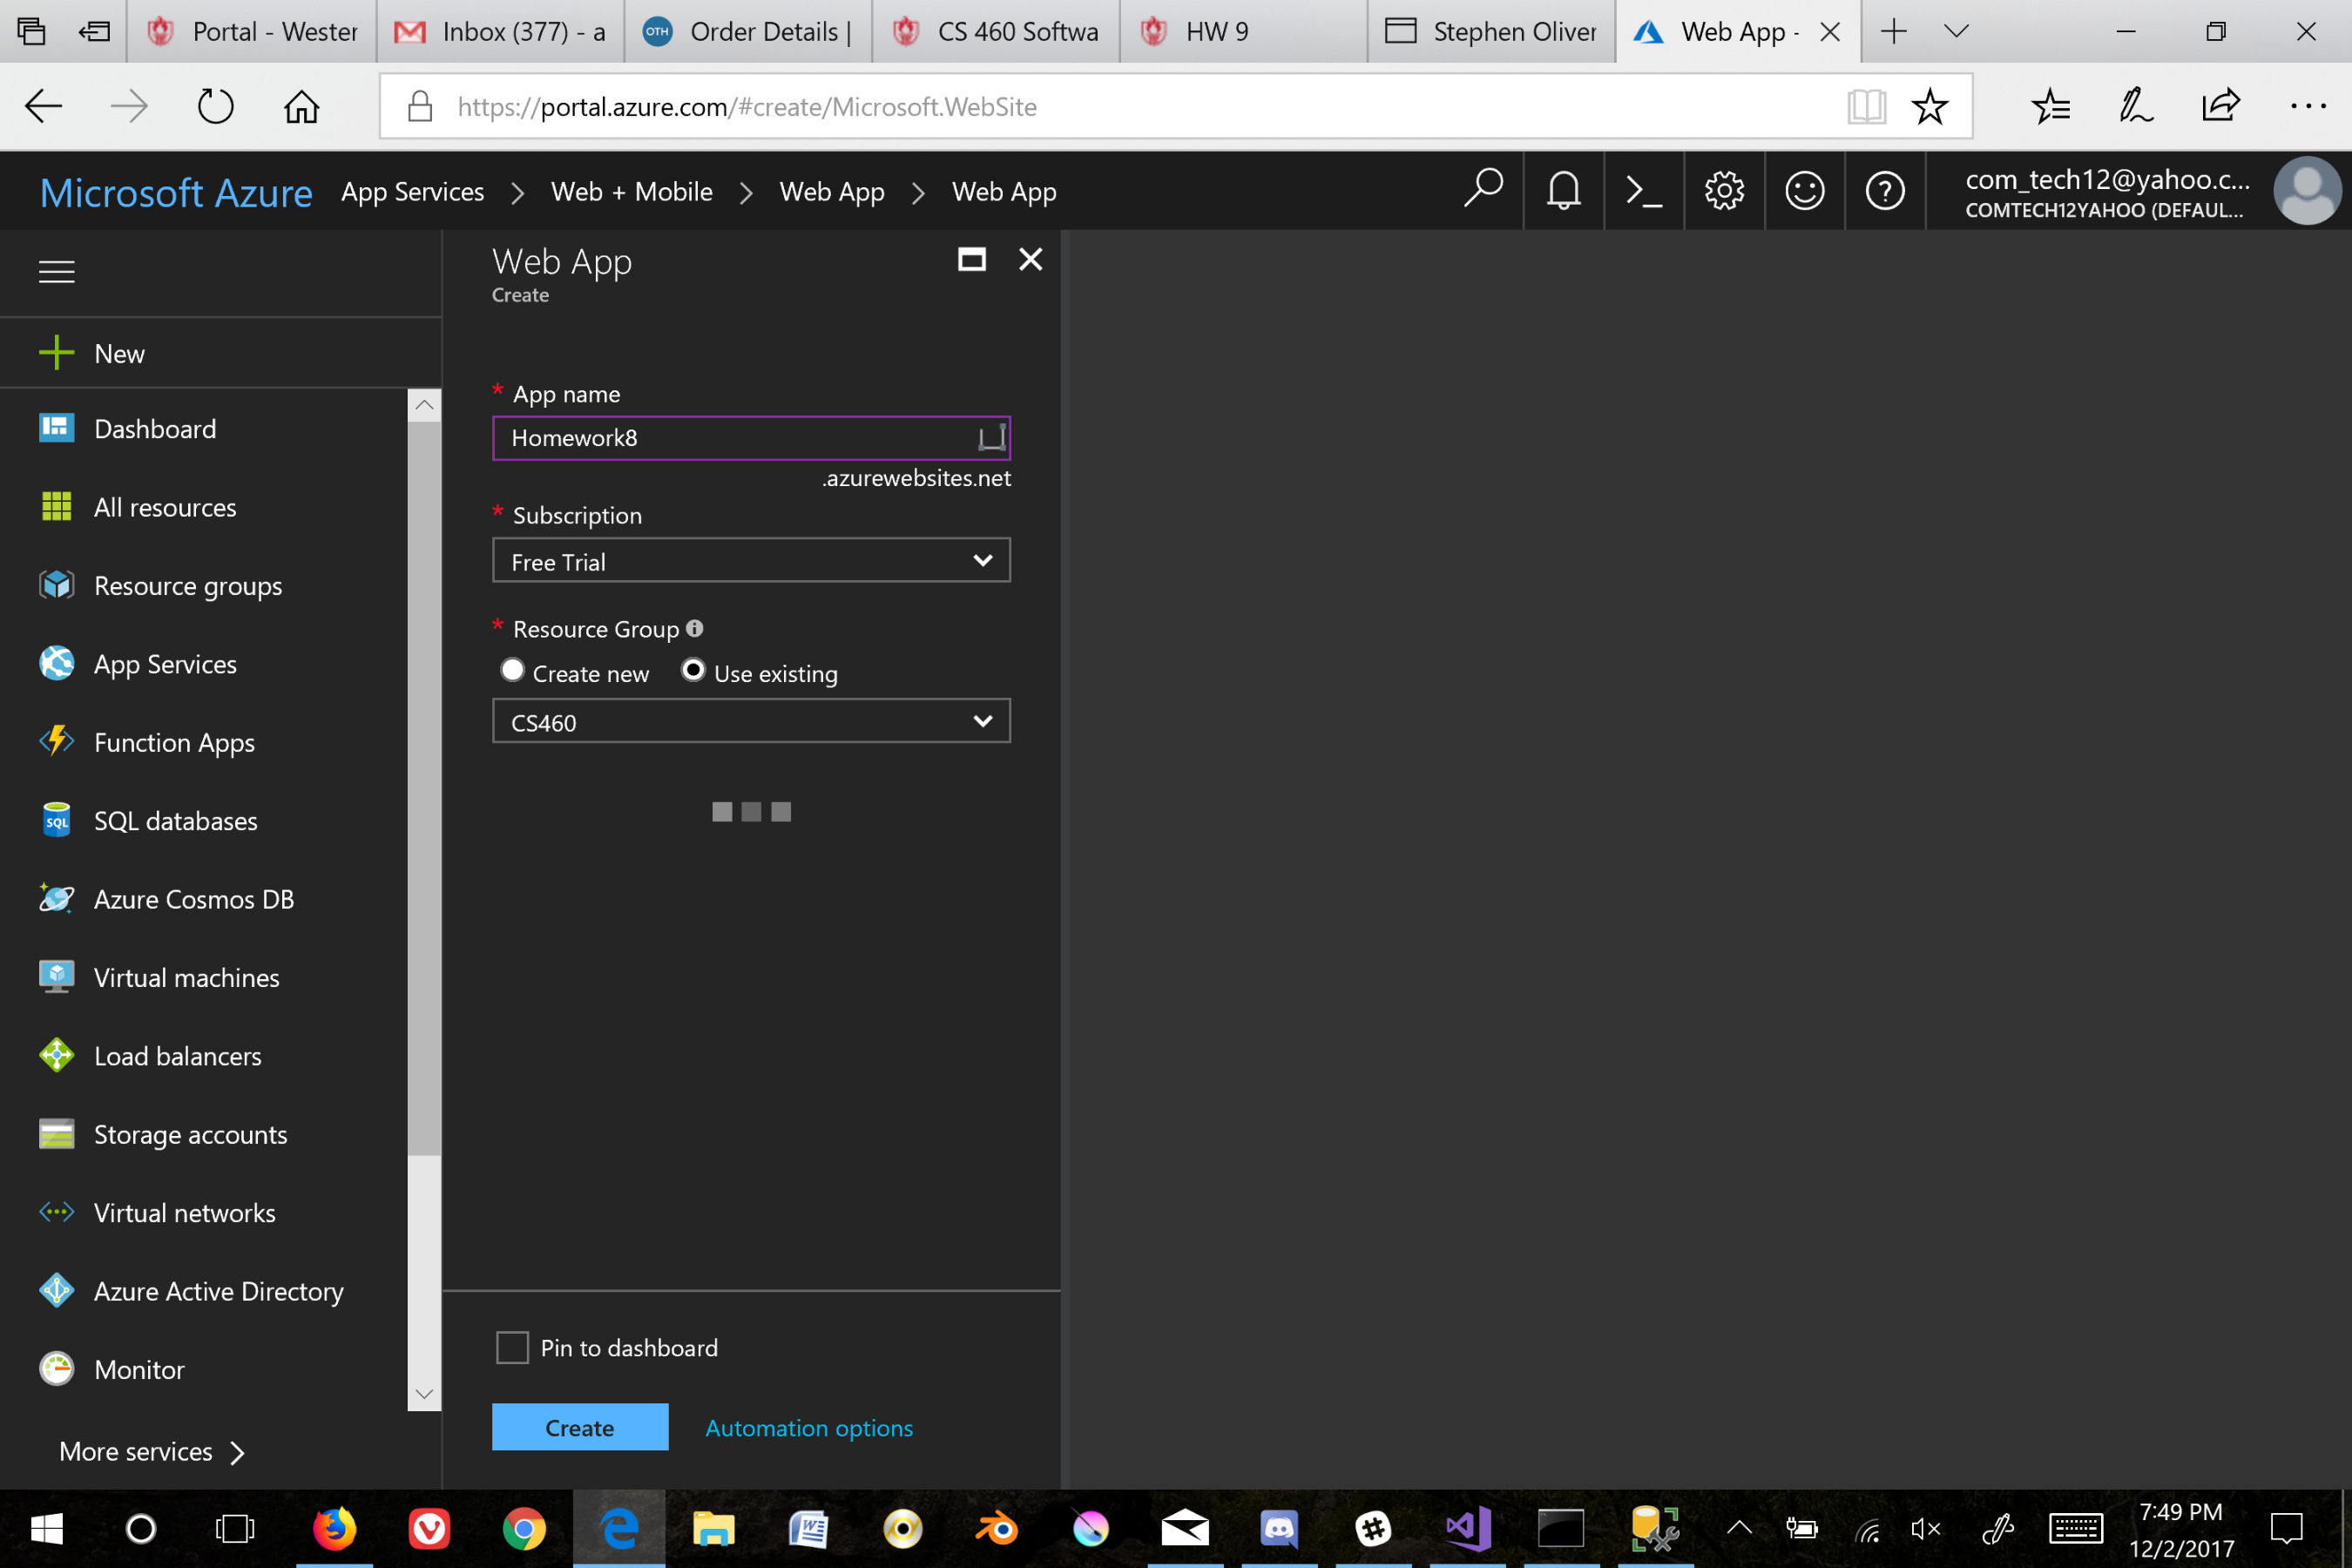
Task: Click the feedback smiley icon
Action: (x=1804, y=190)
